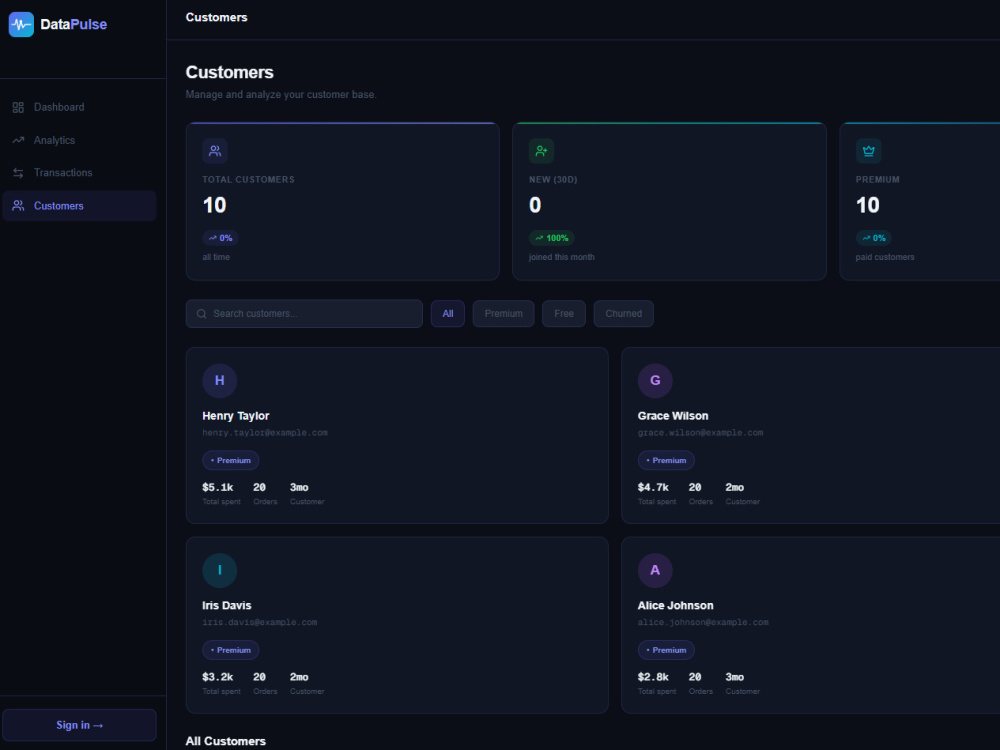Click the 0% badge under Total Customers

pos(221,238)
